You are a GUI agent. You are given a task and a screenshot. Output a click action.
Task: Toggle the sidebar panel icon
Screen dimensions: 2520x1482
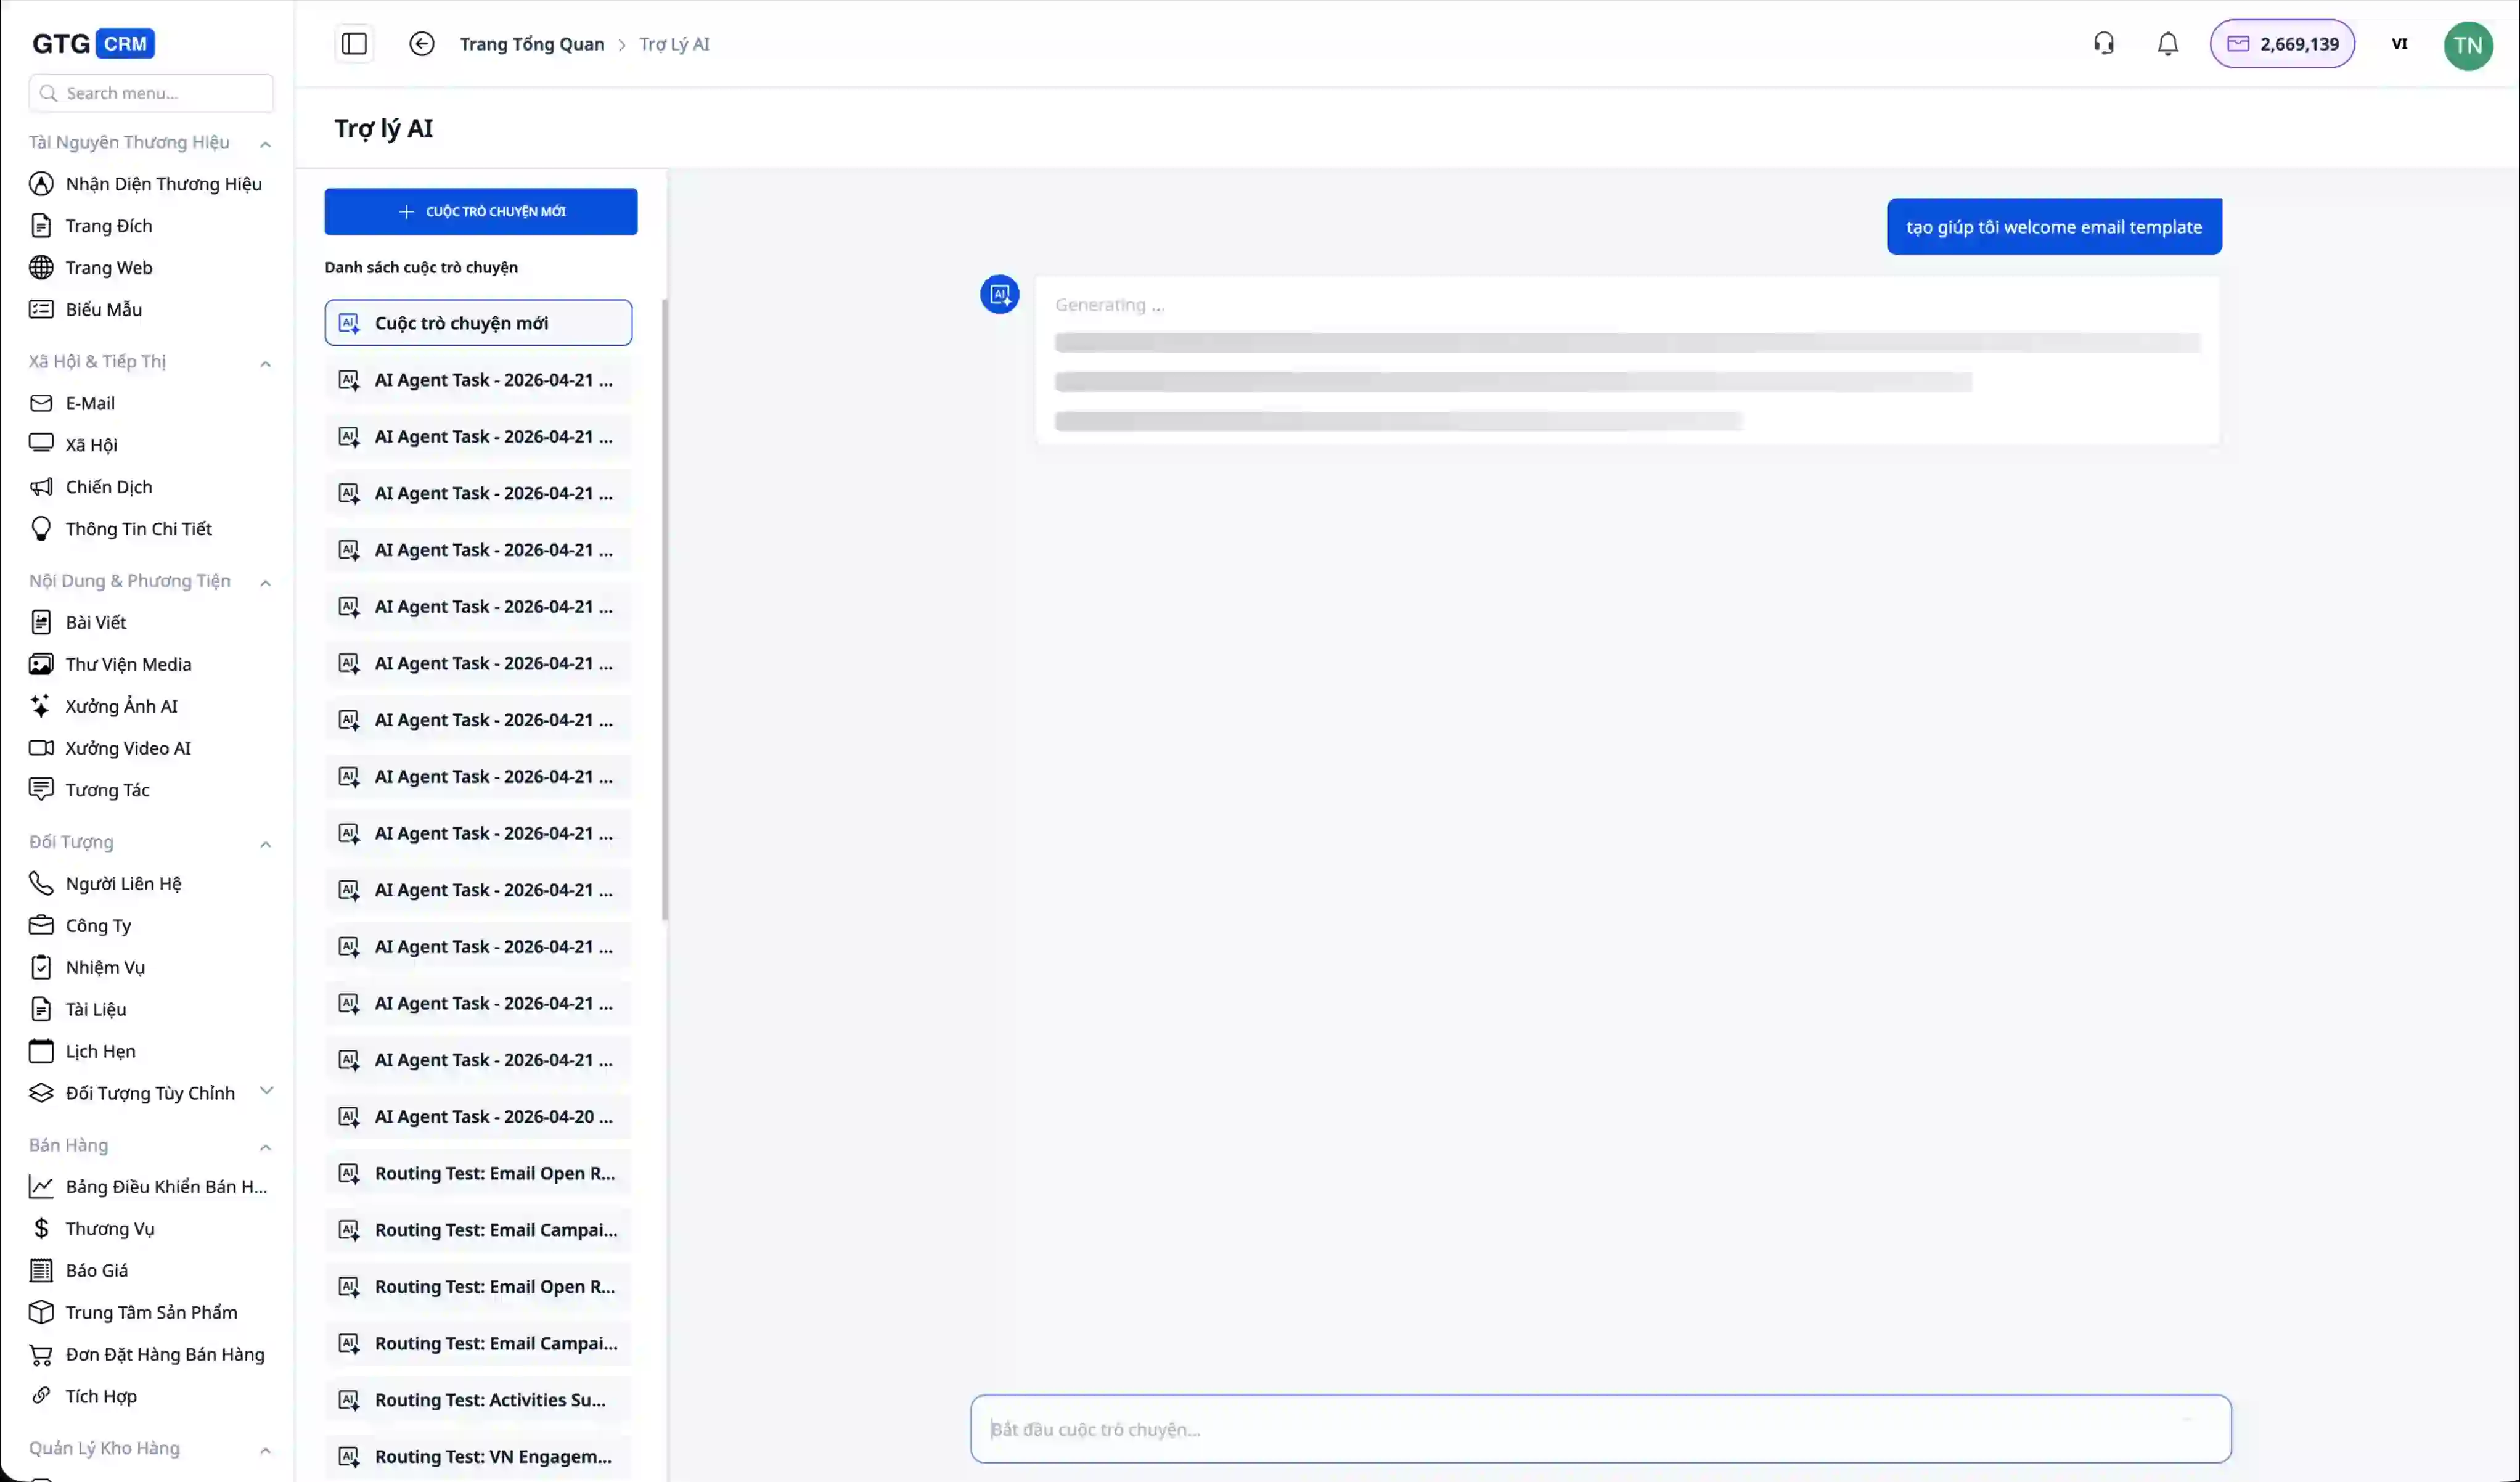[x=354, y=44]
